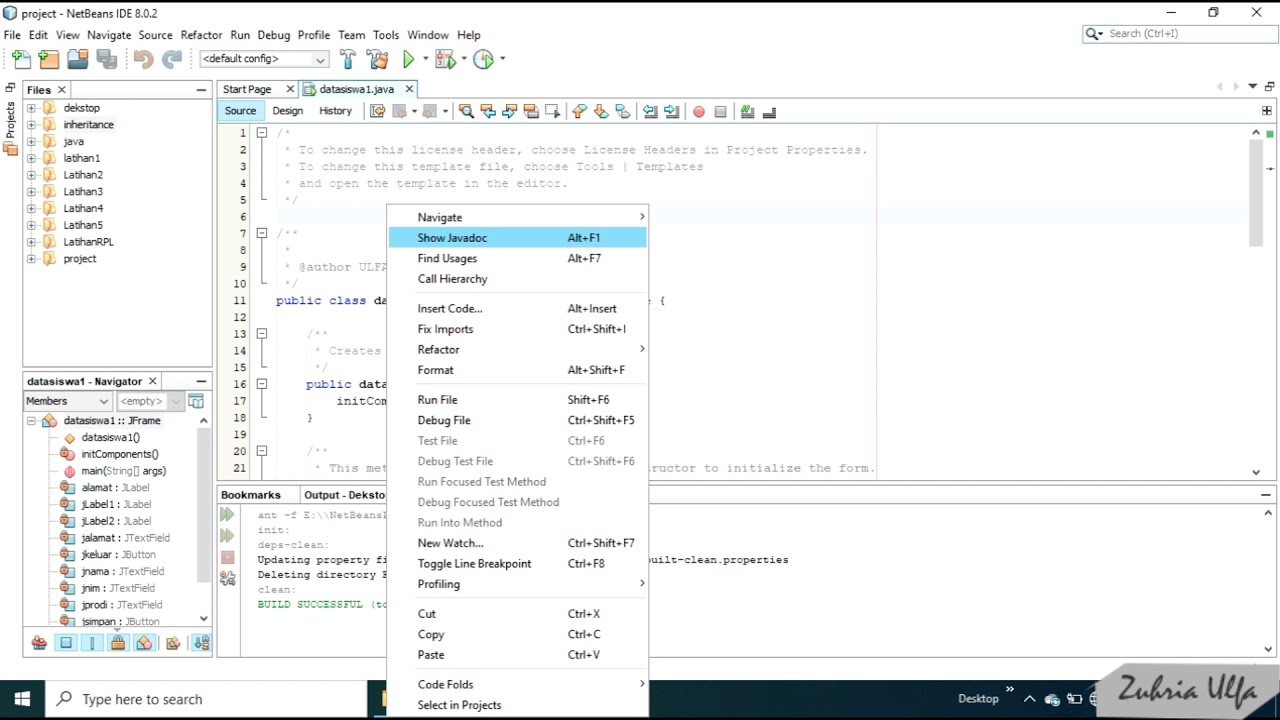Run the project with green play icon
This screenshot has height=720, width=1280.
pyautogui.click(x=408, y=59)
